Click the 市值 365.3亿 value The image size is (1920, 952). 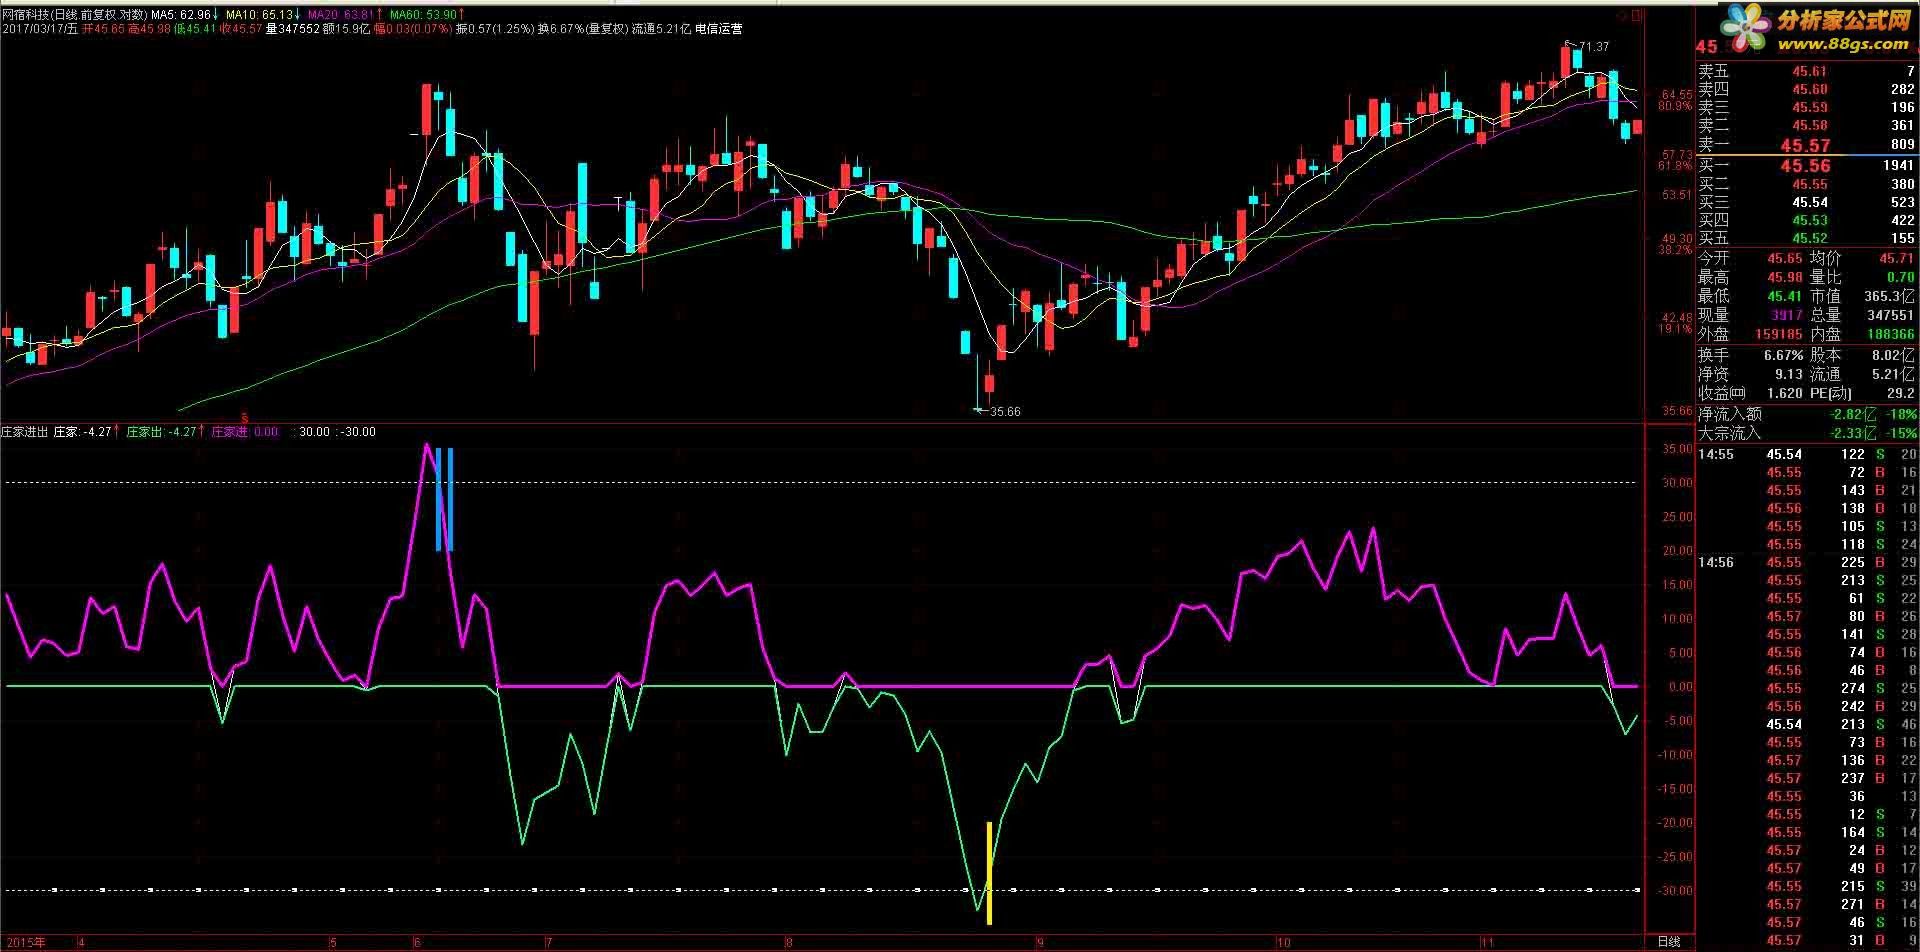1890,296
